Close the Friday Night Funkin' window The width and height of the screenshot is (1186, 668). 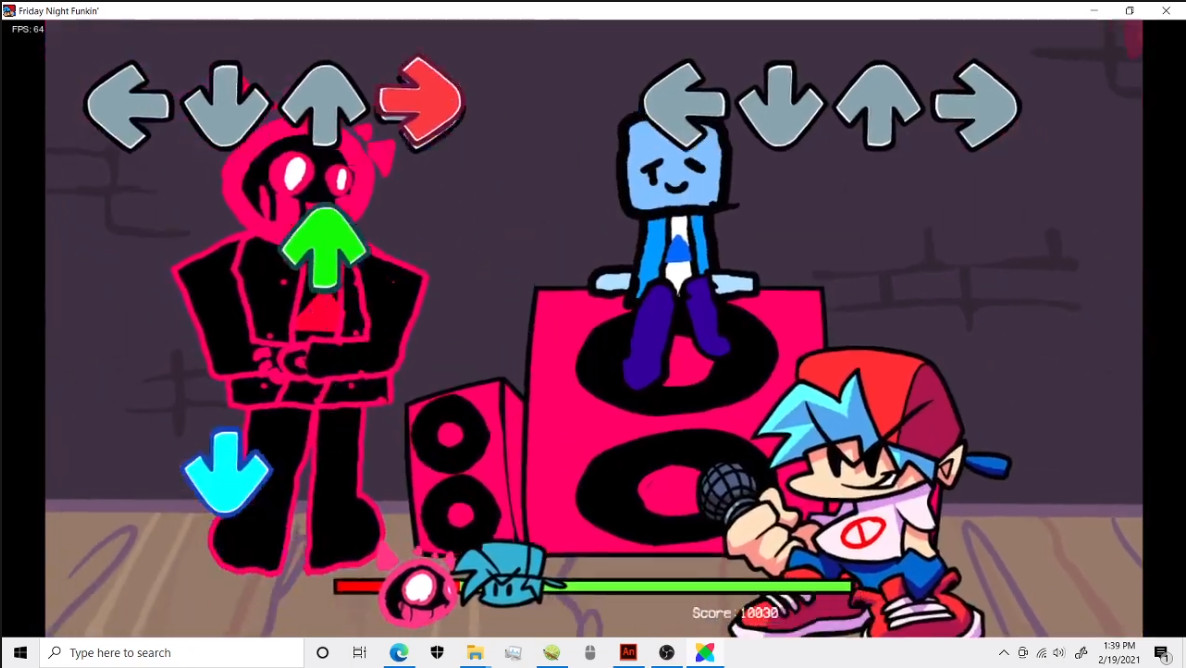[1166, 11]
